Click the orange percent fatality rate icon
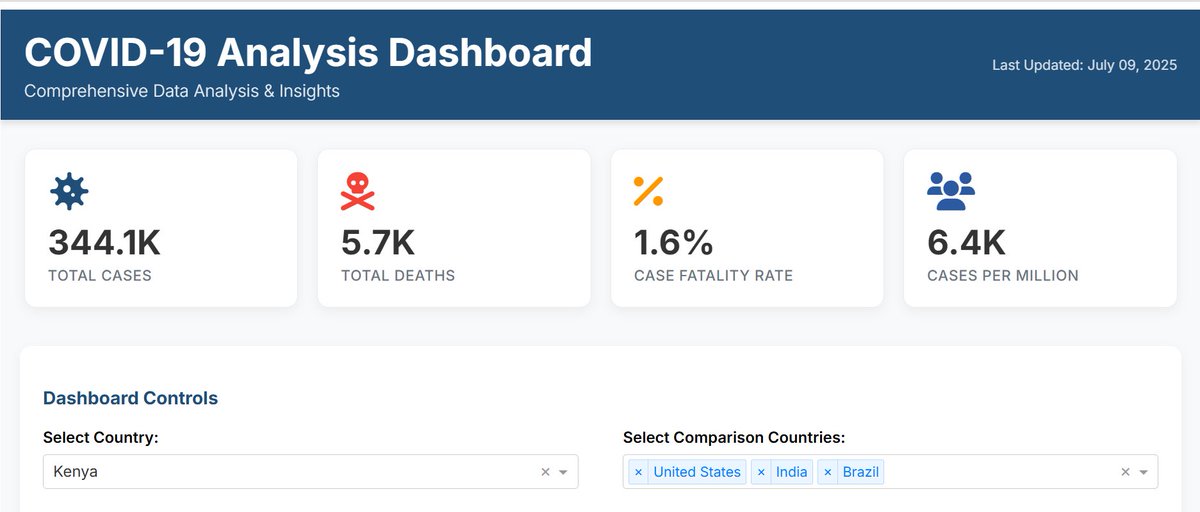This screenshot has height=512, width=1200. click(649, 191)
